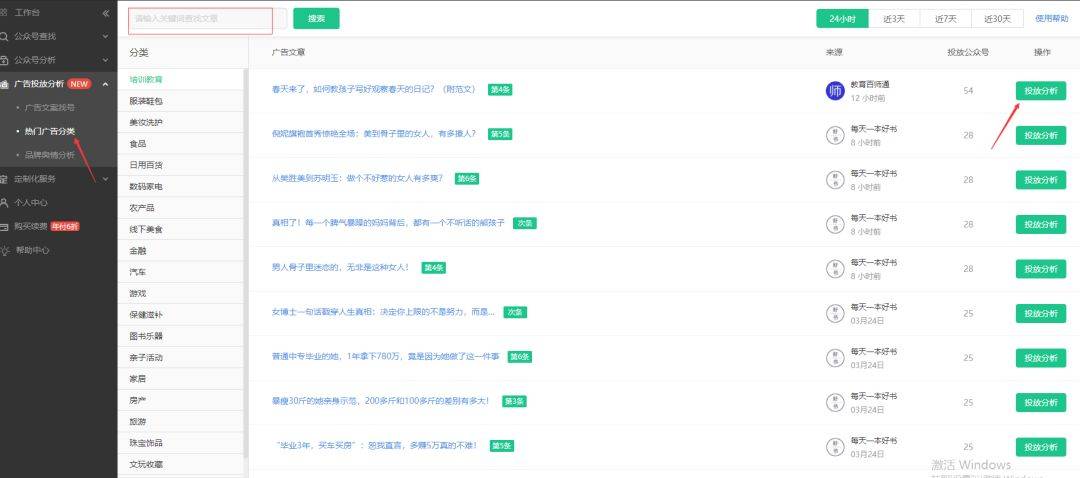The width and height of the screenshot is (1080, 478).
Task: Click the 购买续费 card icon
Action: 4,226
